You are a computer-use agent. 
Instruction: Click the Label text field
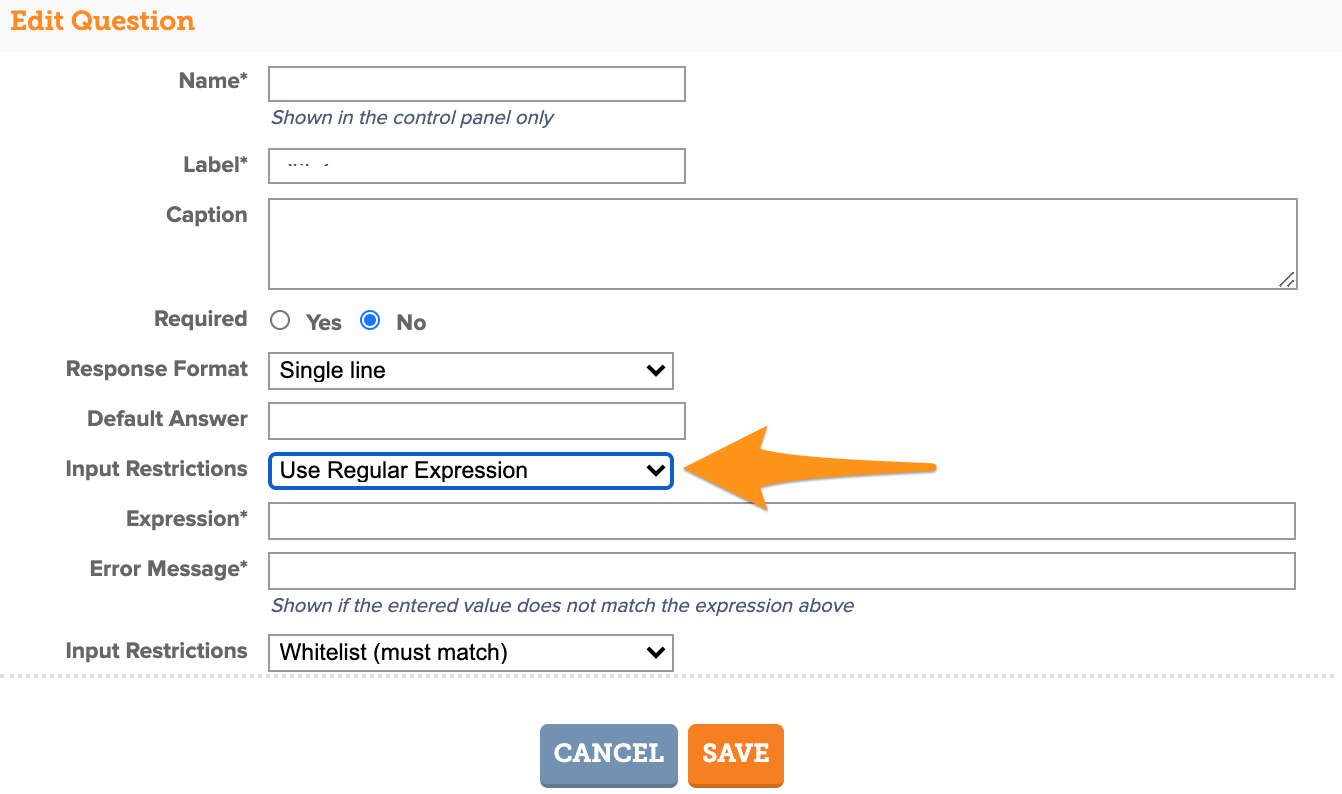point(476,166)
